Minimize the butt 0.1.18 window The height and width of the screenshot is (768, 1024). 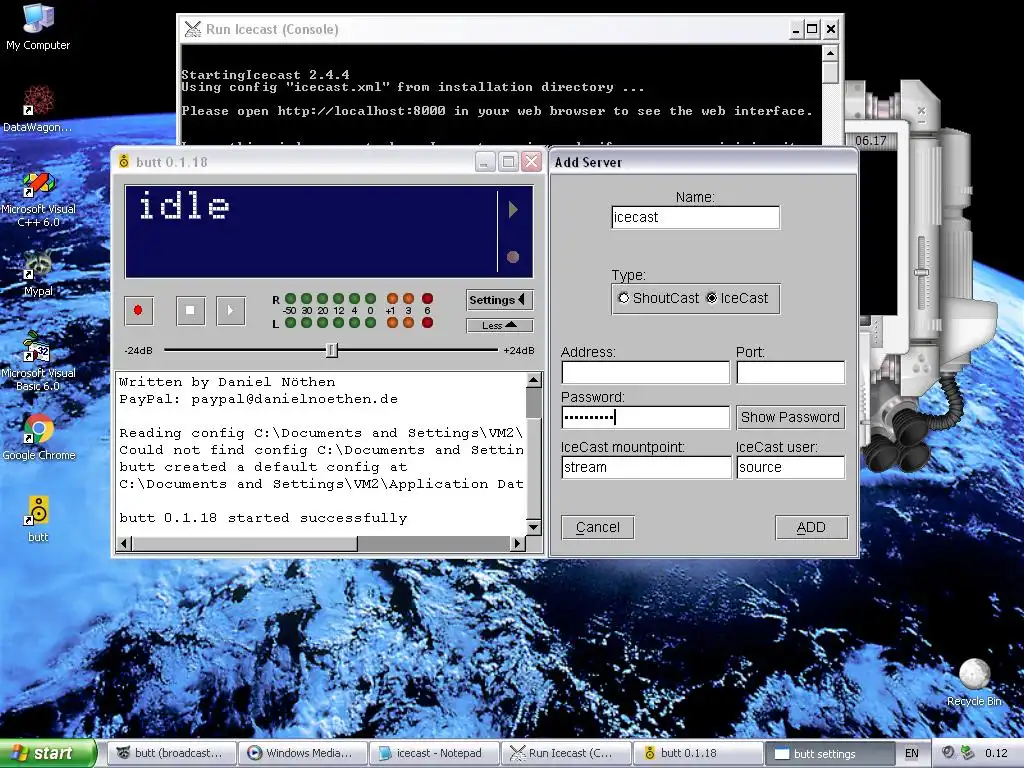(485, 161)
